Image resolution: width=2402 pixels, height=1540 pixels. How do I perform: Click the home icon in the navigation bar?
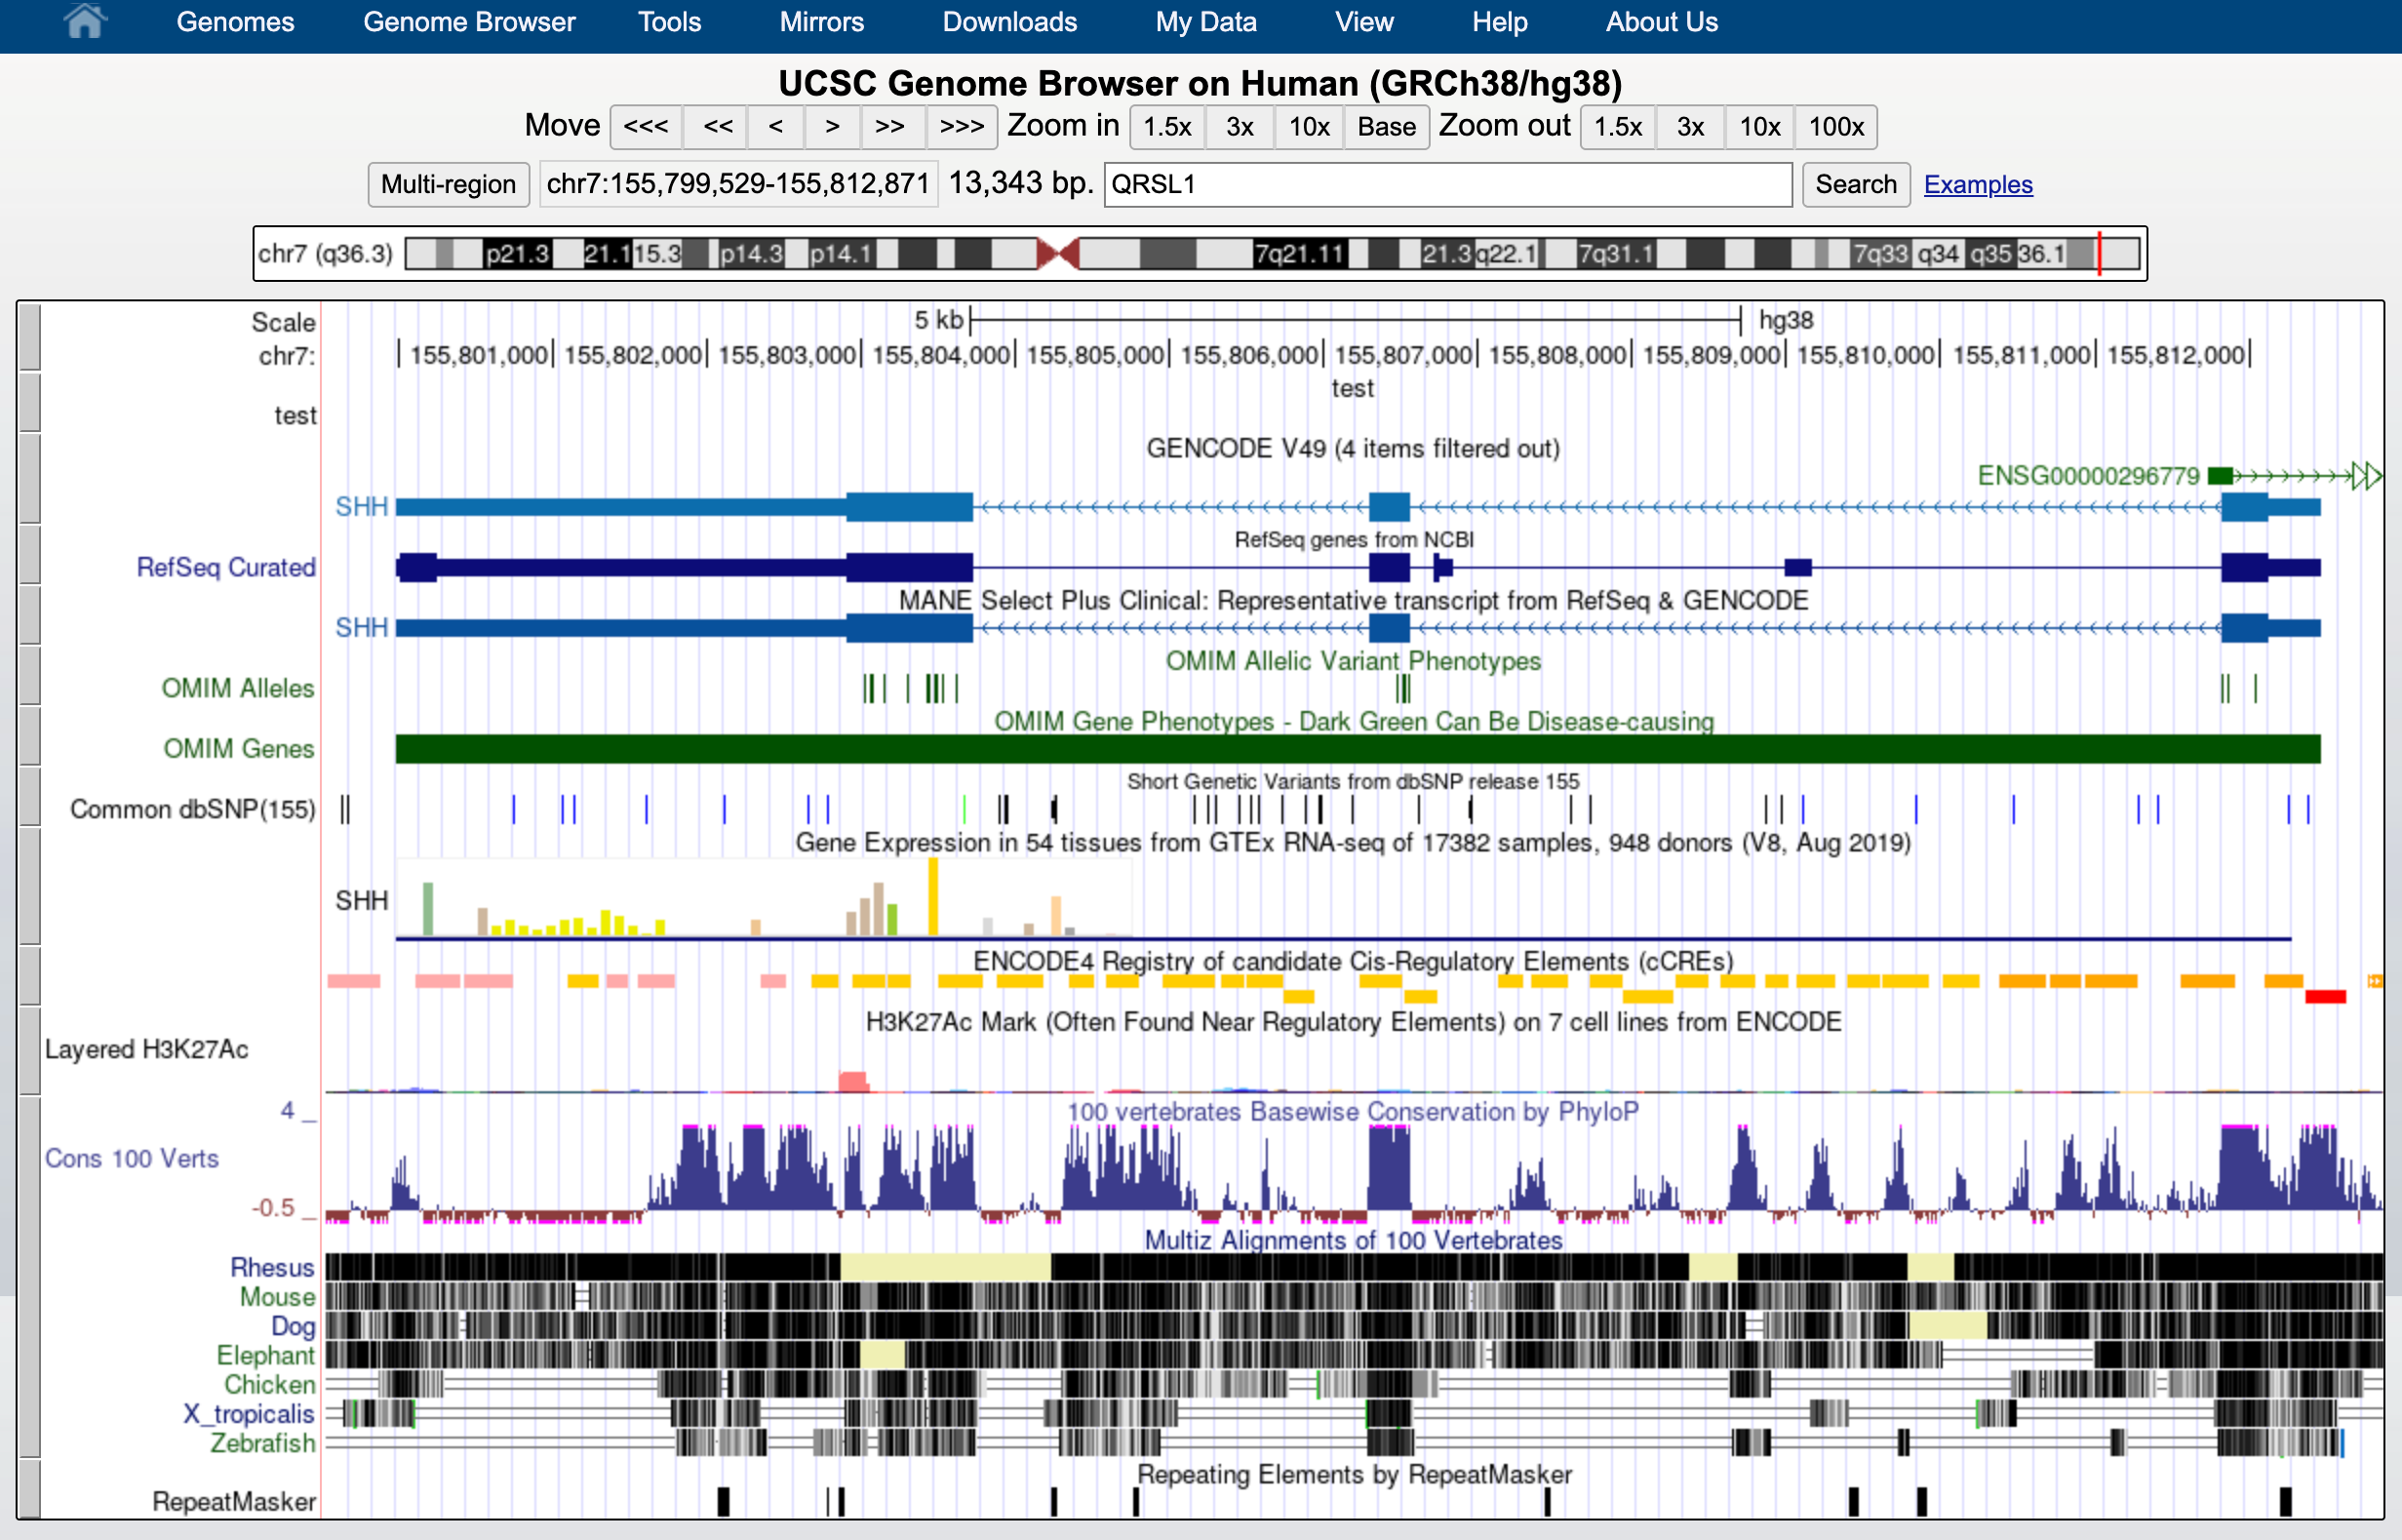(85, 21)
